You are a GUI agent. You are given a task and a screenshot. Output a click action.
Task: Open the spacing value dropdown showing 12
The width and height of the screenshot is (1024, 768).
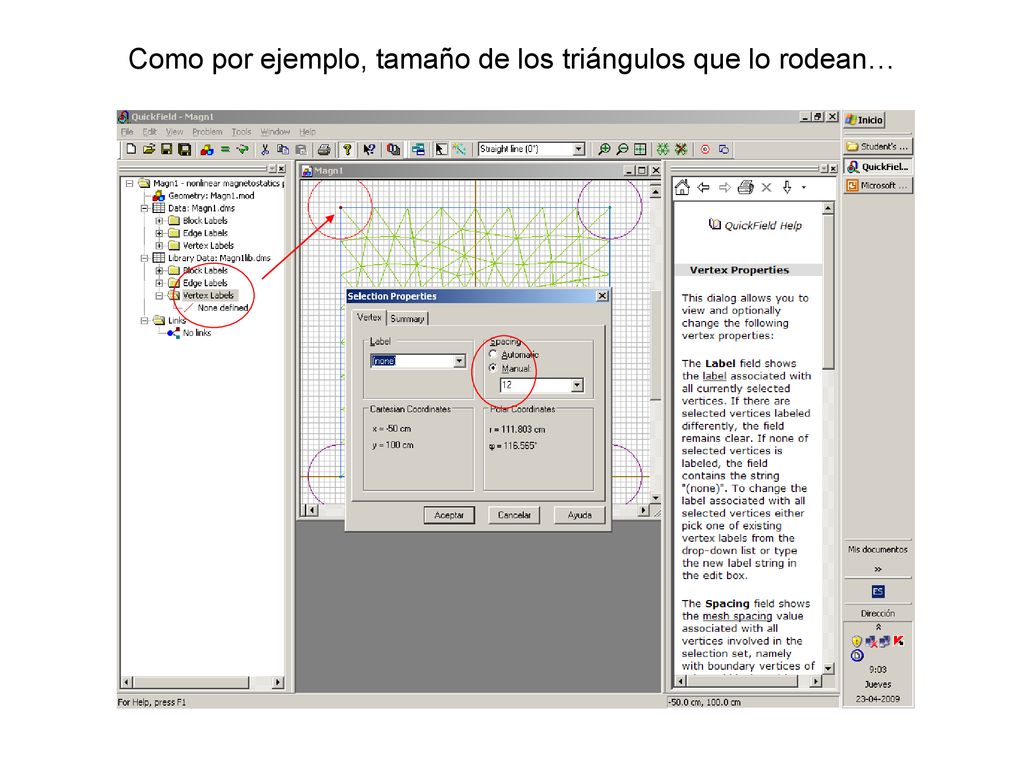pyautogui.click(x=577, y=385)
